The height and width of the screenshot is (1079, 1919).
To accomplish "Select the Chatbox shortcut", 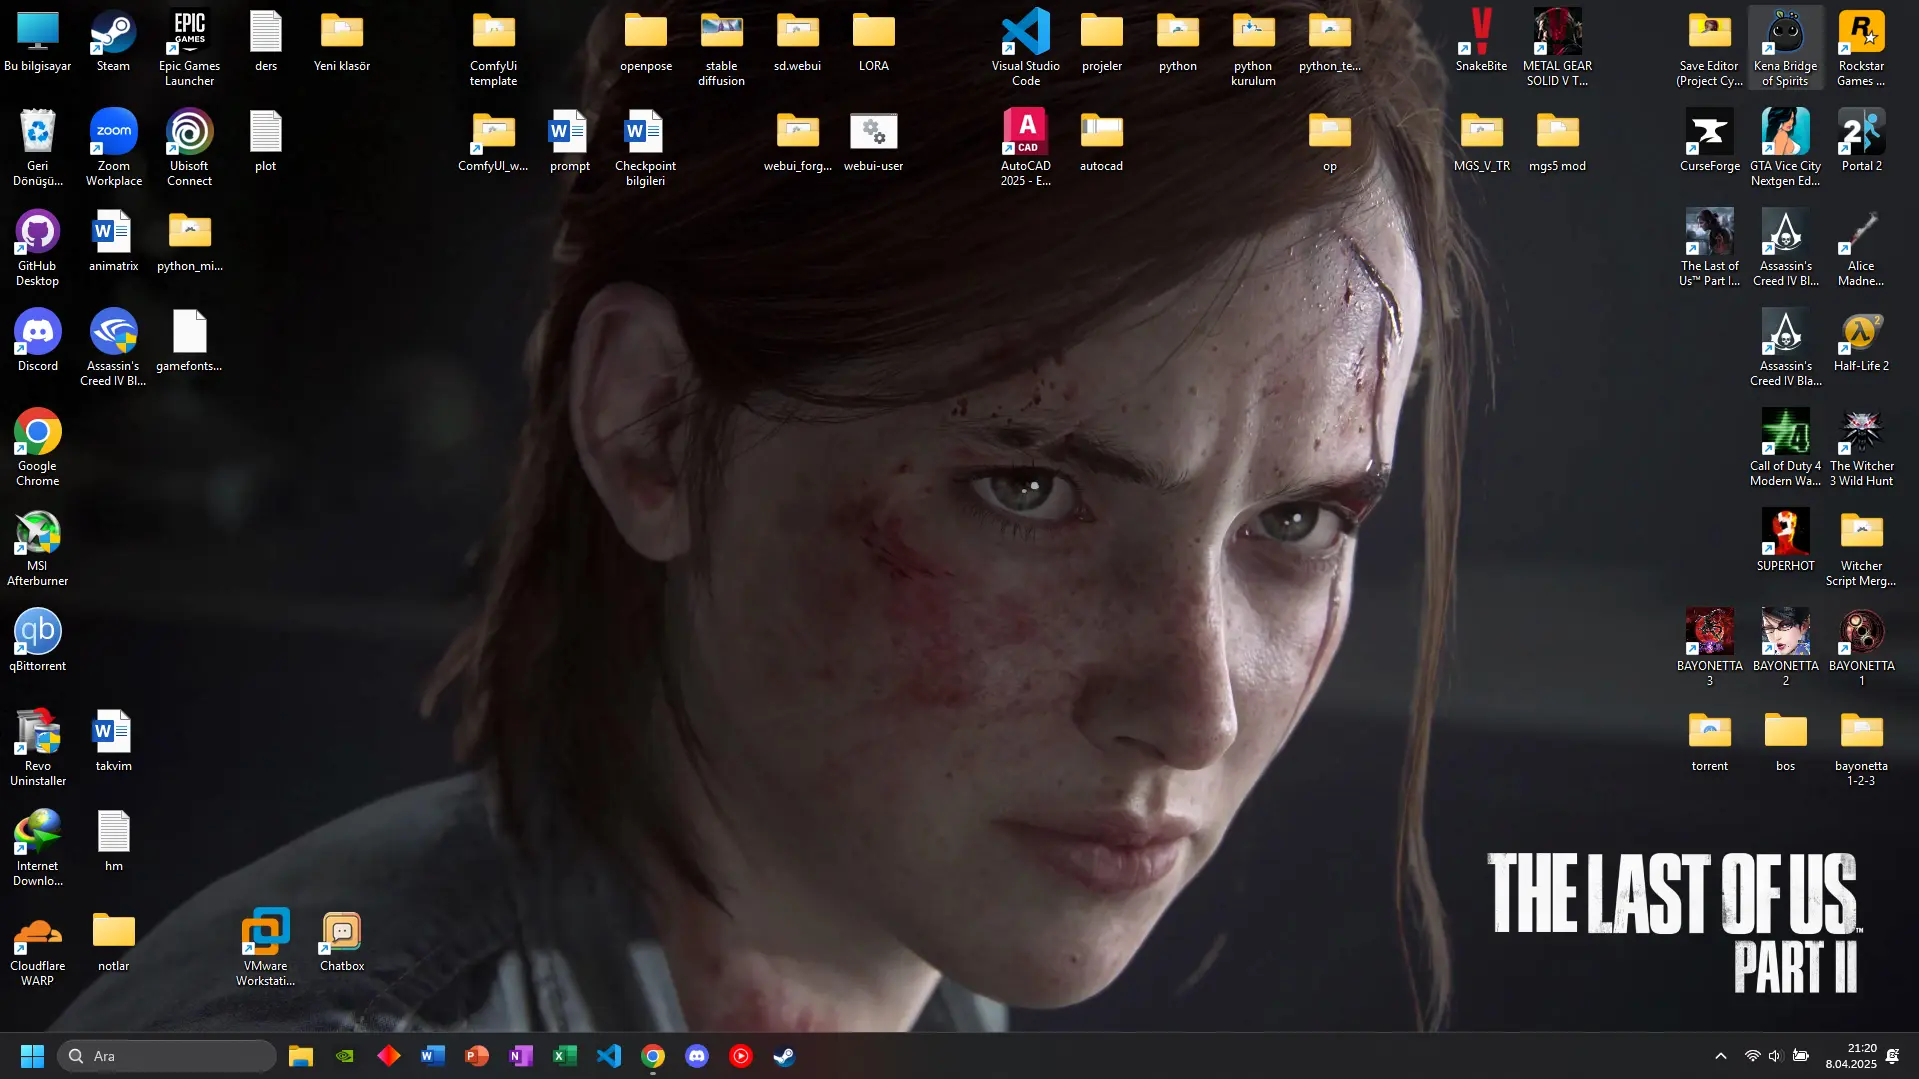I will [342, 942].
